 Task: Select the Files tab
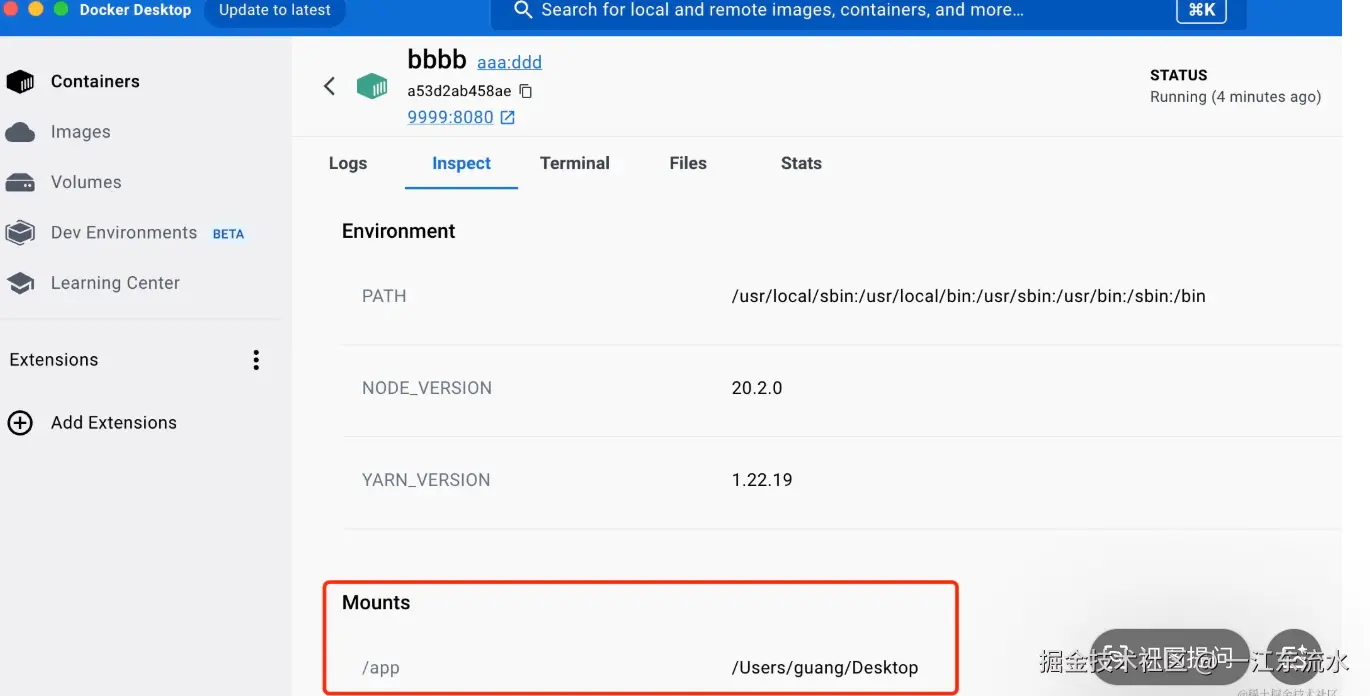tap(688, 163)
